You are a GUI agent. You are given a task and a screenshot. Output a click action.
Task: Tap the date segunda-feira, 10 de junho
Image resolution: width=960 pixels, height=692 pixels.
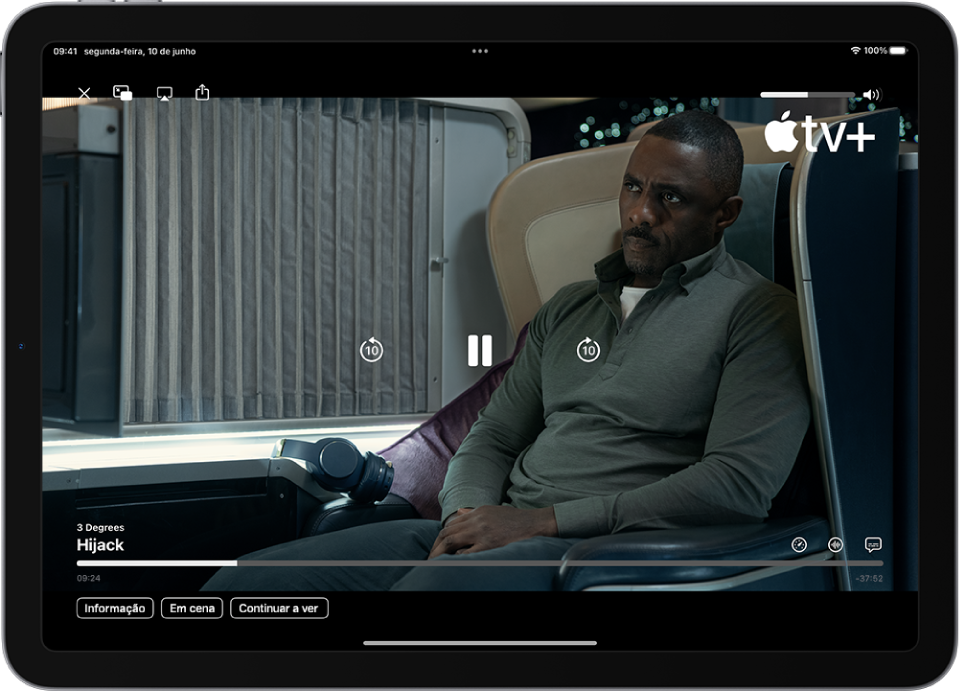coord(140,51)
